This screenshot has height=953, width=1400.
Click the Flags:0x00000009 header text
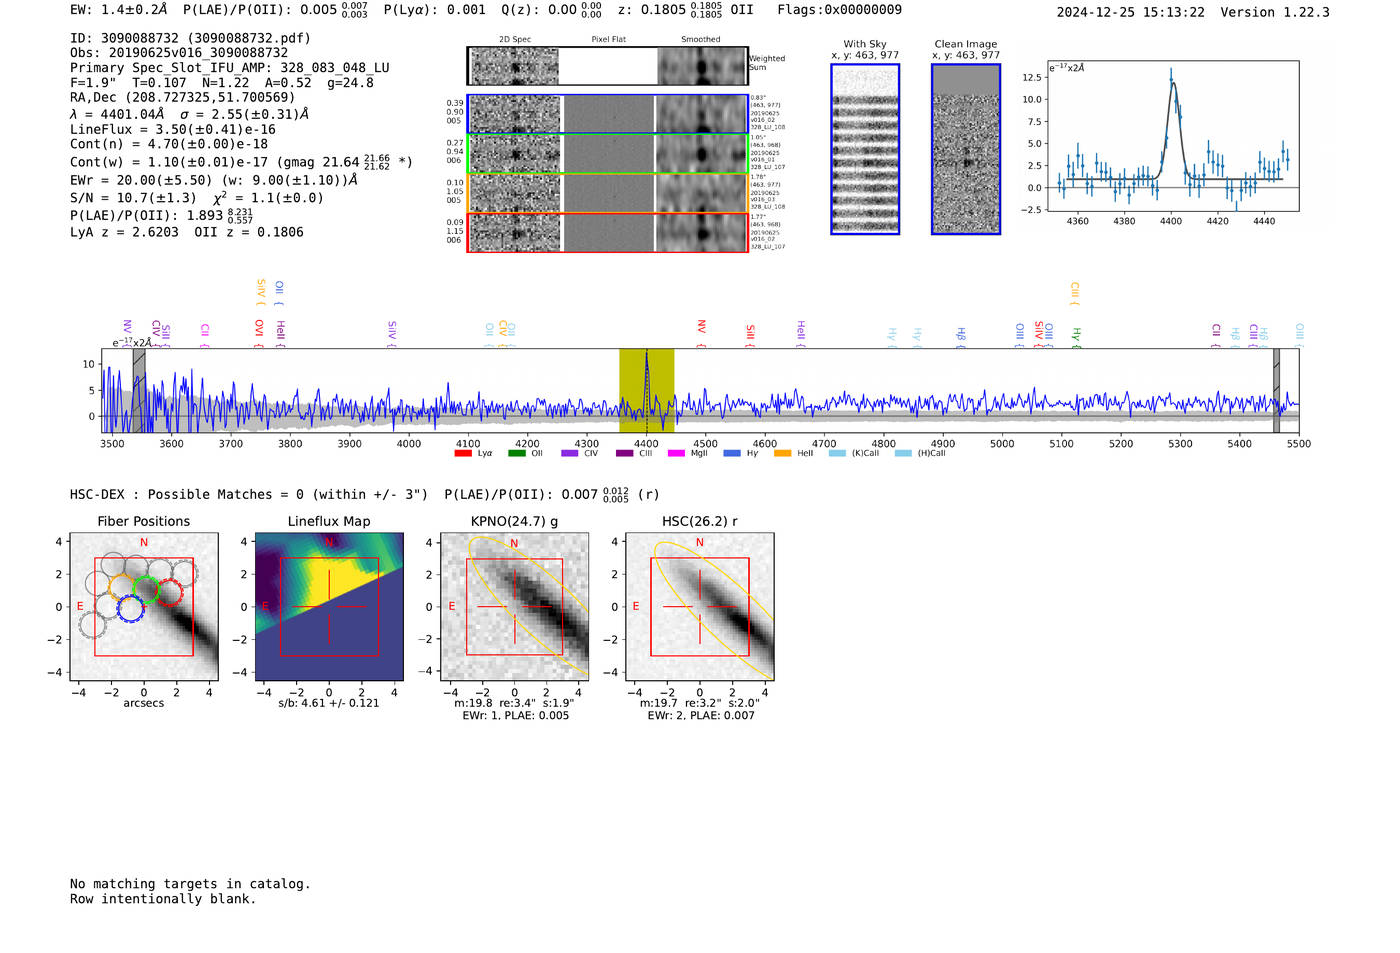839,10
